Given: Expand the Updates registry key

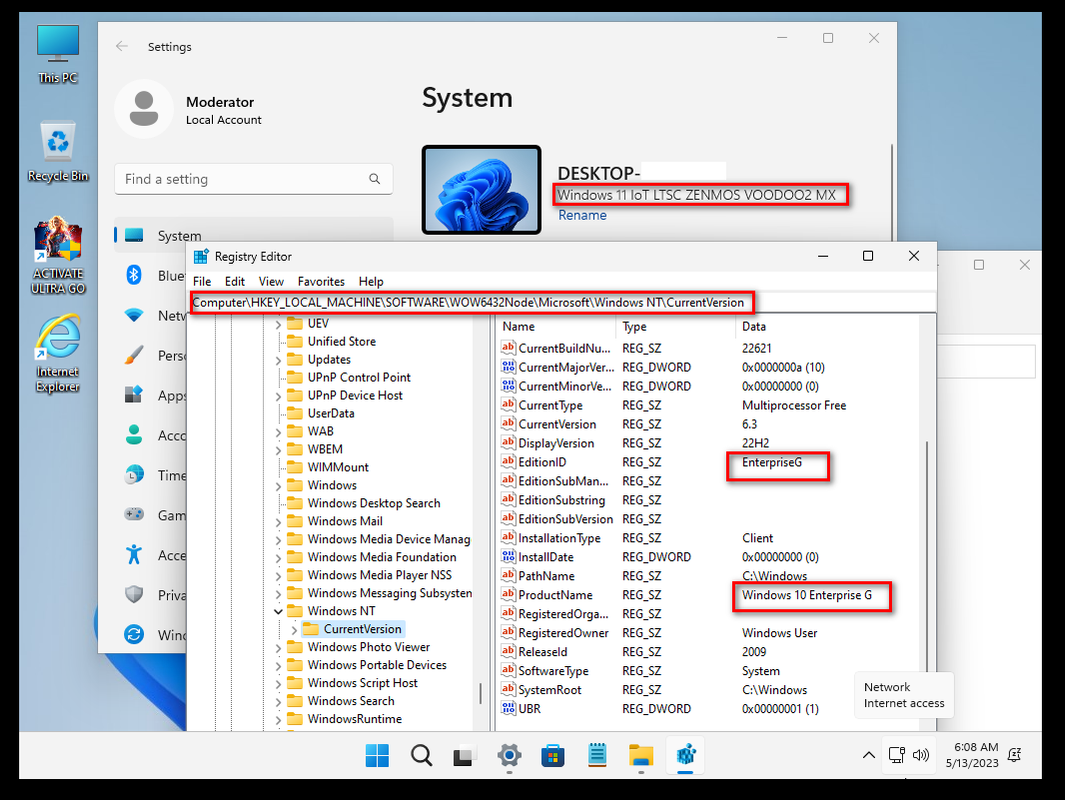Looking at the screenshot, I should [x=278, y=360].
